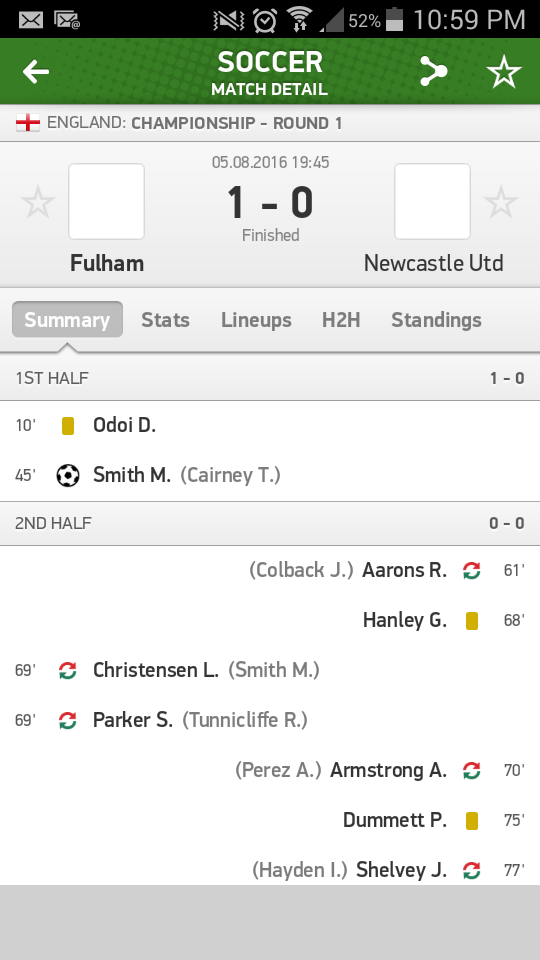The image size is (540, 960).
Task: Select the Summary tab
Action: coord(67,320)
